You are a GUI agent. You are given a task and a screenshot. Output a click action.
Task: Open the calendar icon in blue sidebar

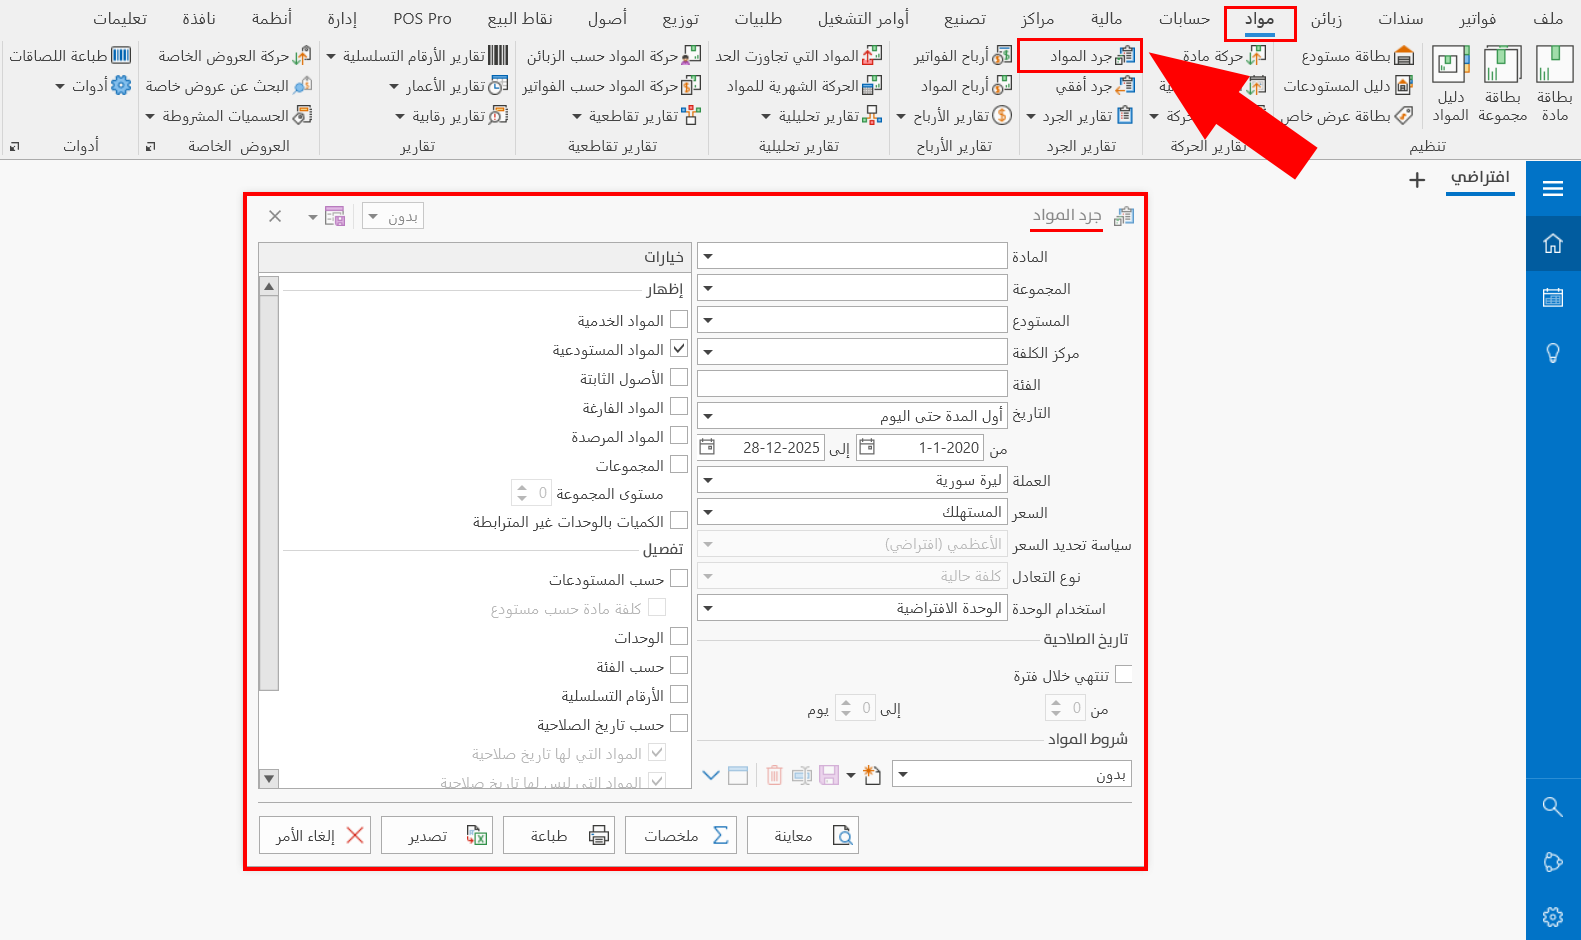click(x=1553, y=297)
